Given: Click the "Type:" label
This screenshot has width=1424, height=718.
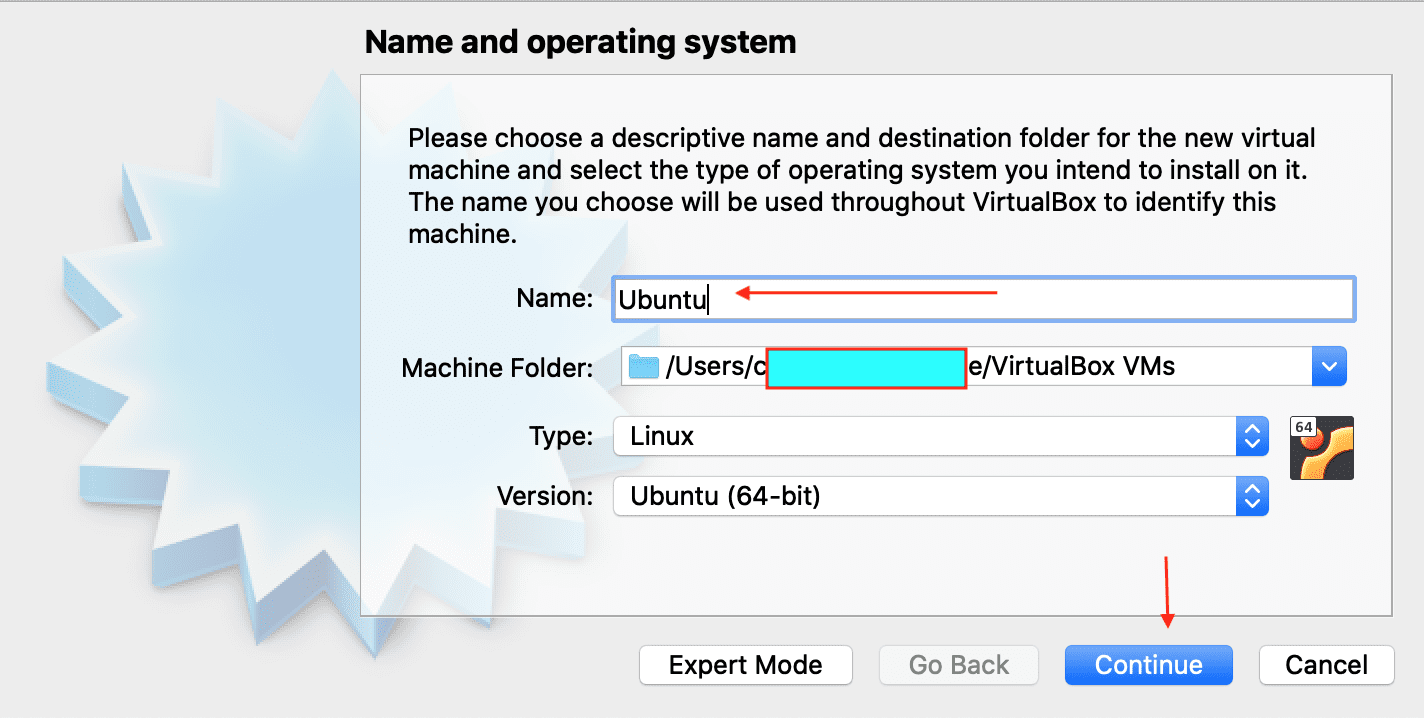Looking at the screenshot, I should pyautogui.click(x=561, y=436).
